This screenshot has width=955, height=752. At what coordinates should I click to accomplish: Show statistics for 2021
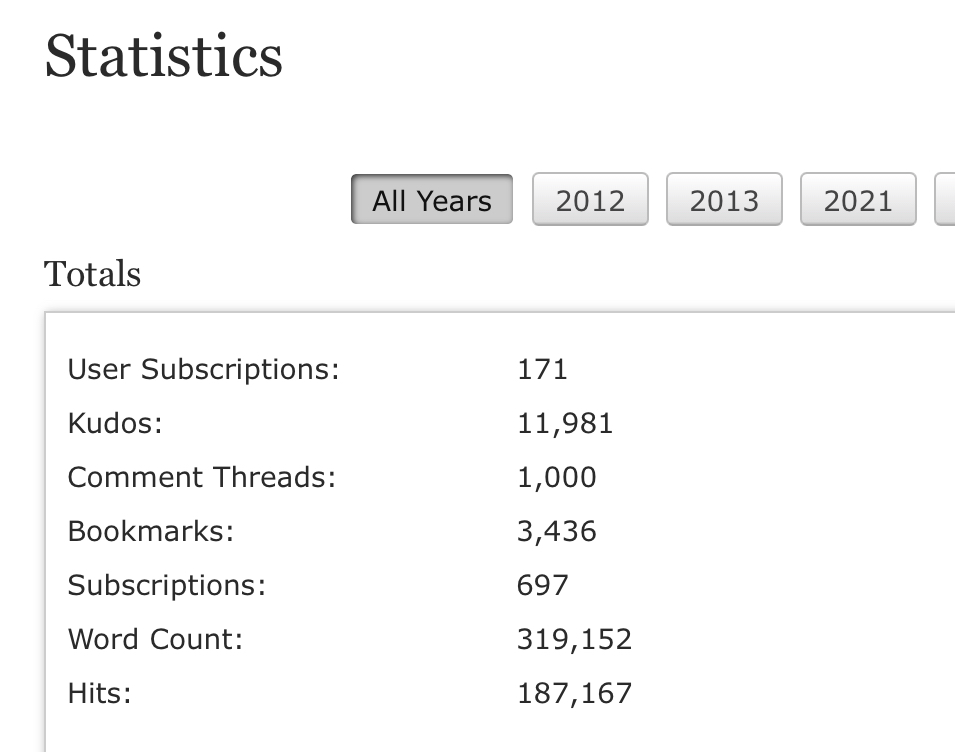(858, 200)
